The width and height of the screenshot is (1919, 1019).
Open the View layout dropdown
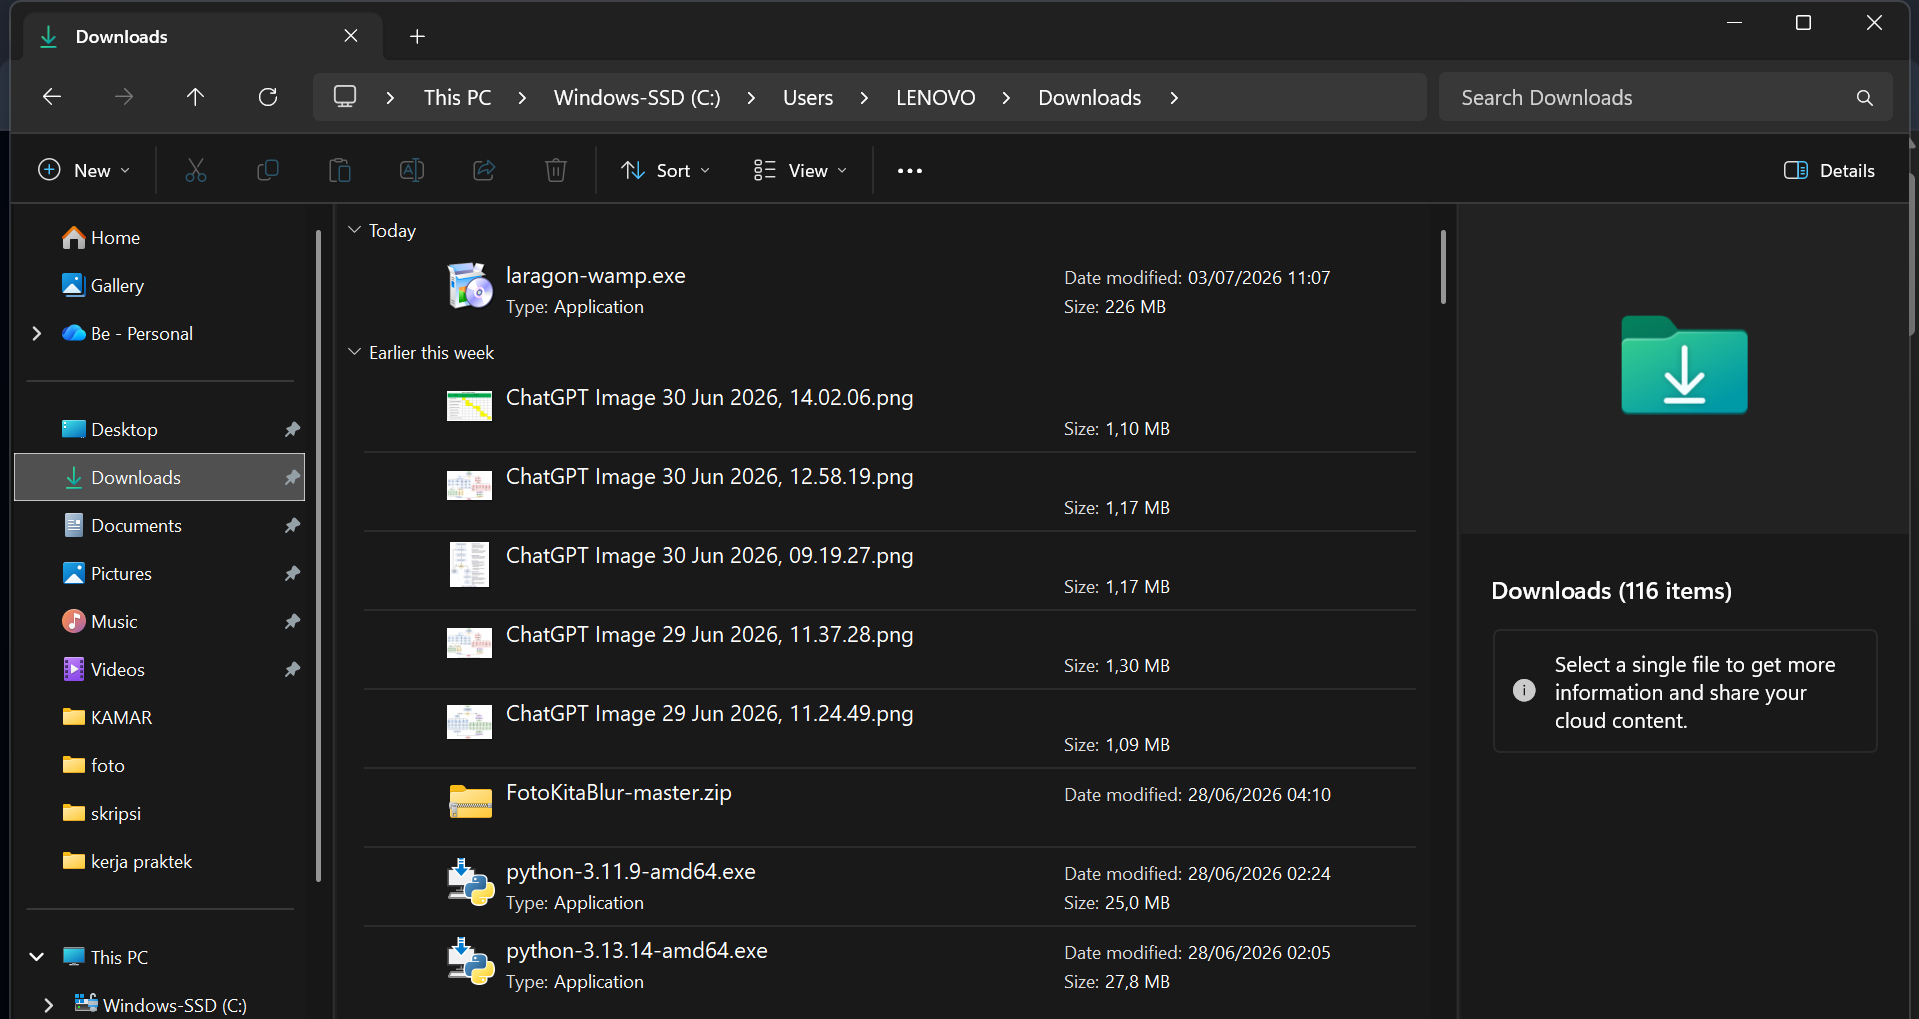[x=800, y=171]
